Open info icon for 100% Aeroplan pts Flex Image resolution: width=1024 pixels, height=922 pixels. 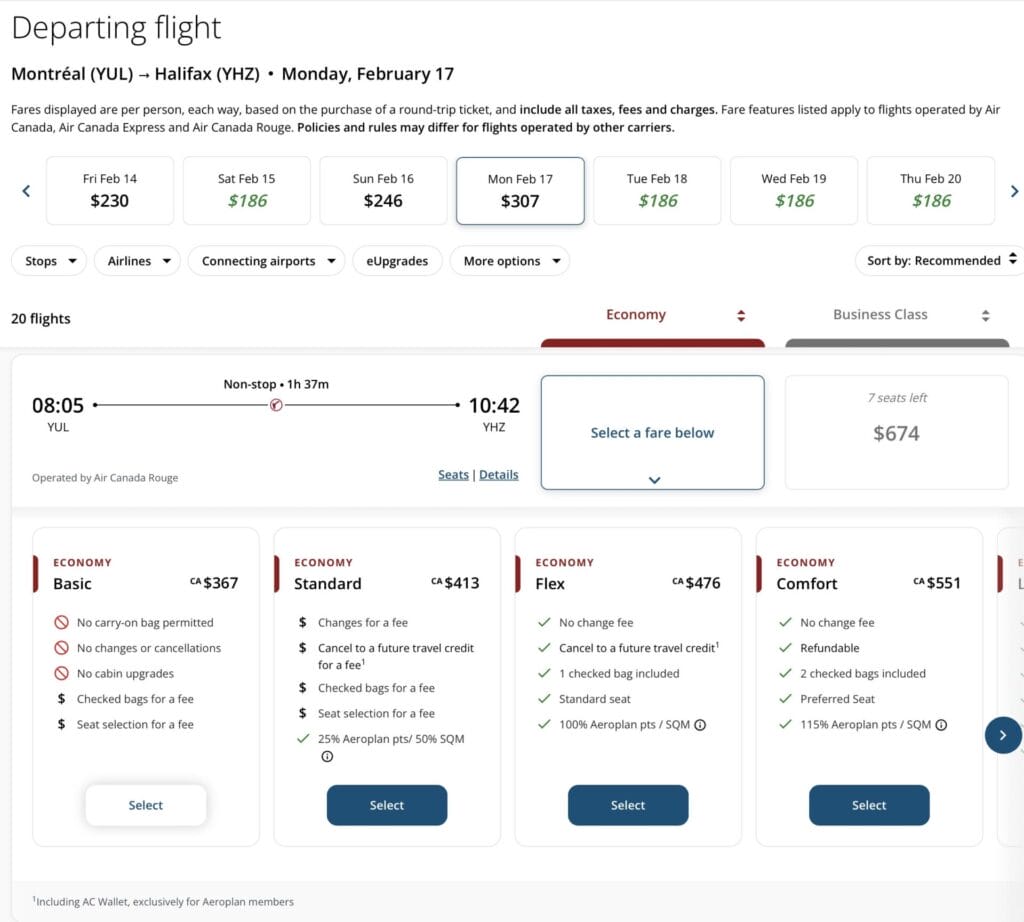tap(700, 725)
